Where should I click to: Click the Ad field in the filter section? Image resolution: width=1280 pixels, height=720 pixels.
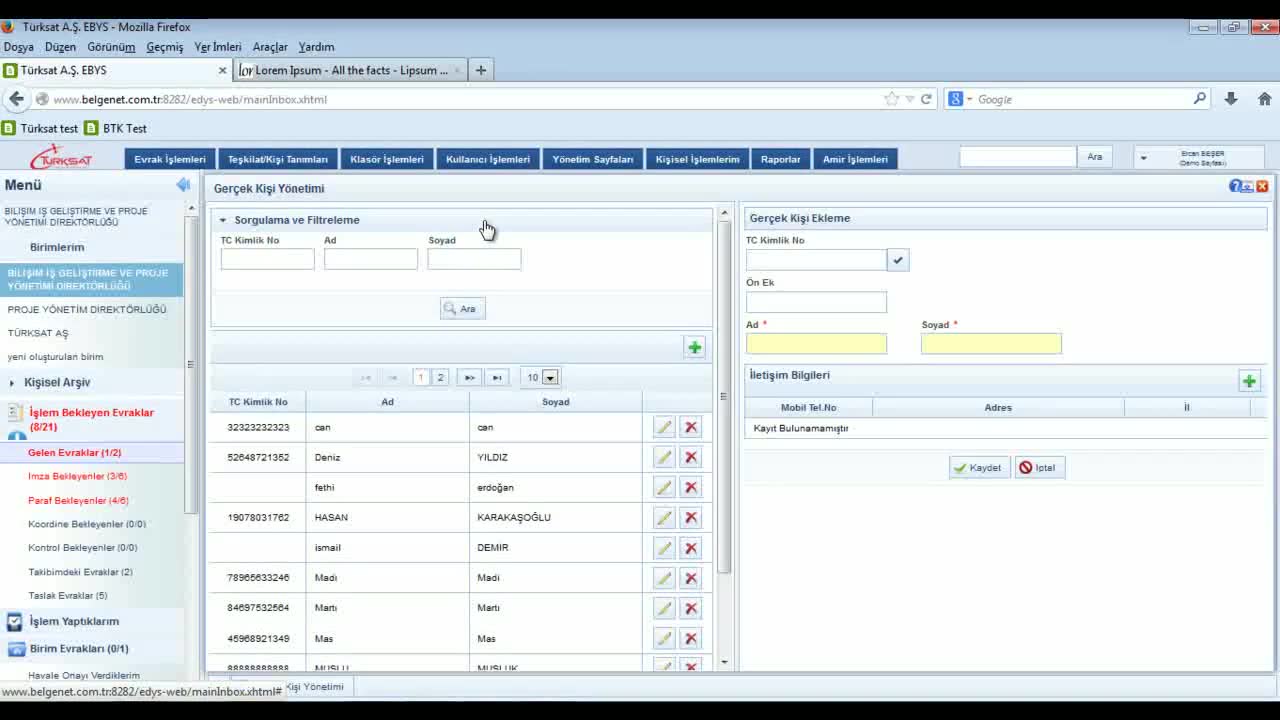point(370,260)
